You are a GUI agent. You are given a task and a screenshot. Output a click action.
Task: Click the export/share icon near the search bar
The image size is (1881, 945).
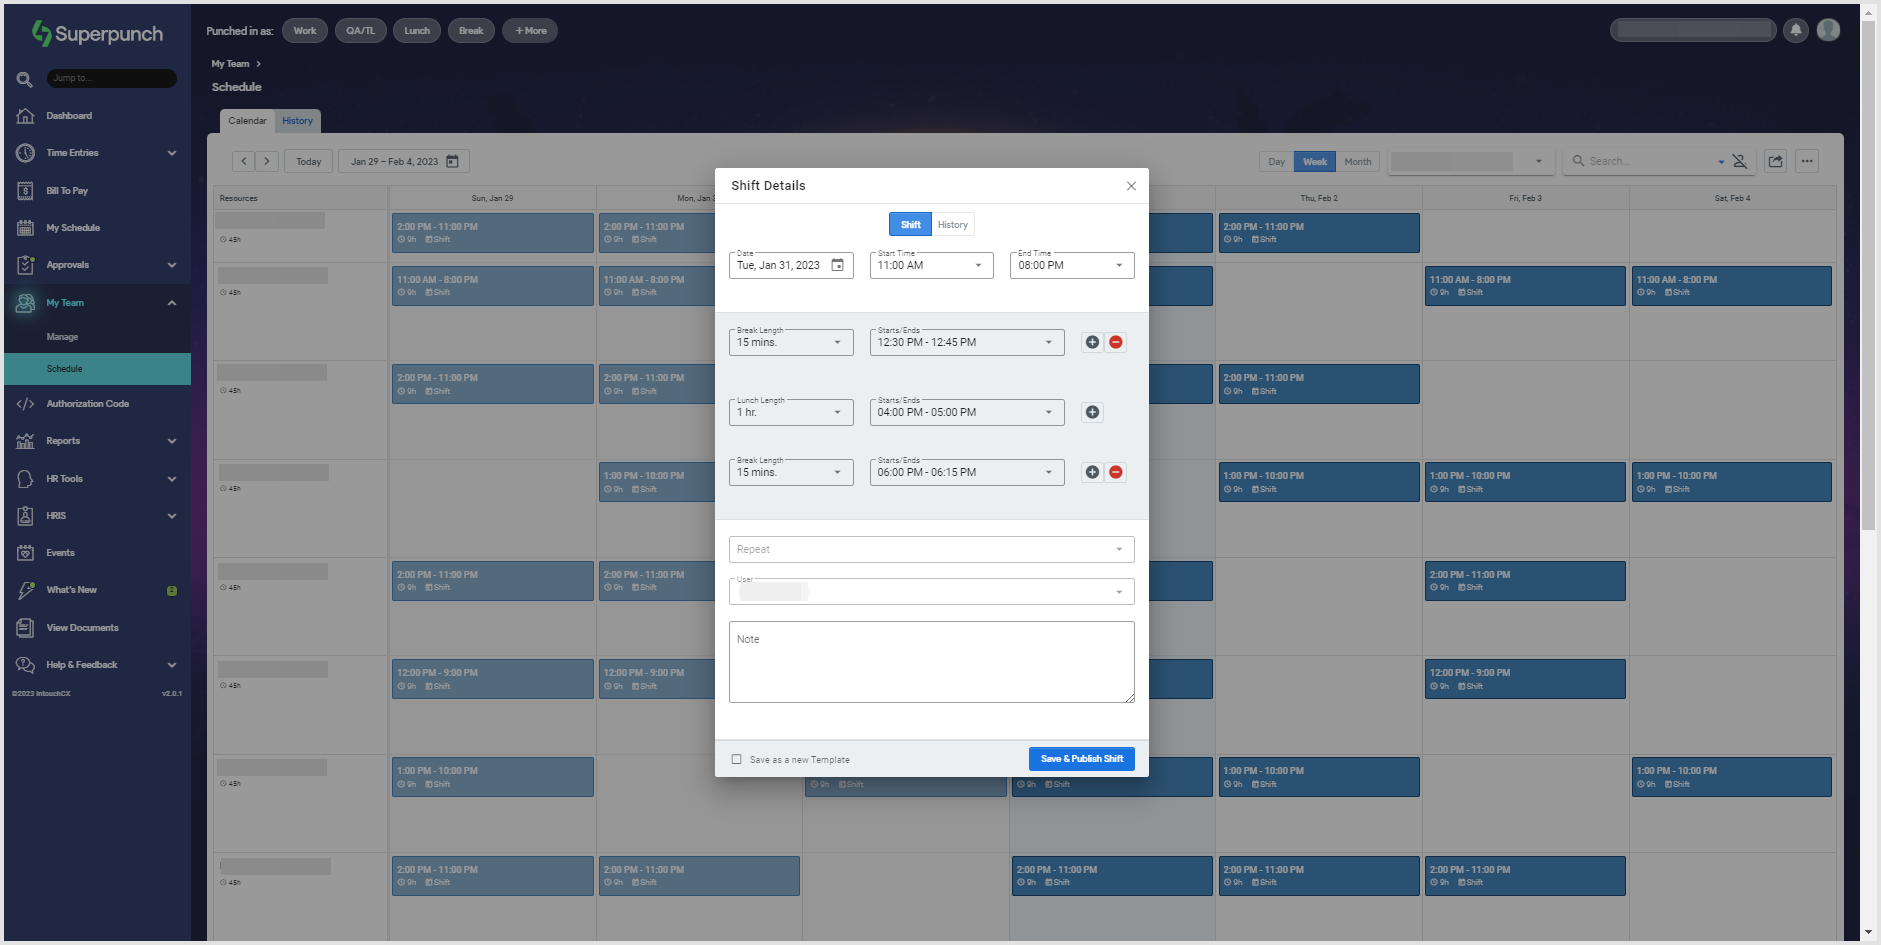(1775, 160)
